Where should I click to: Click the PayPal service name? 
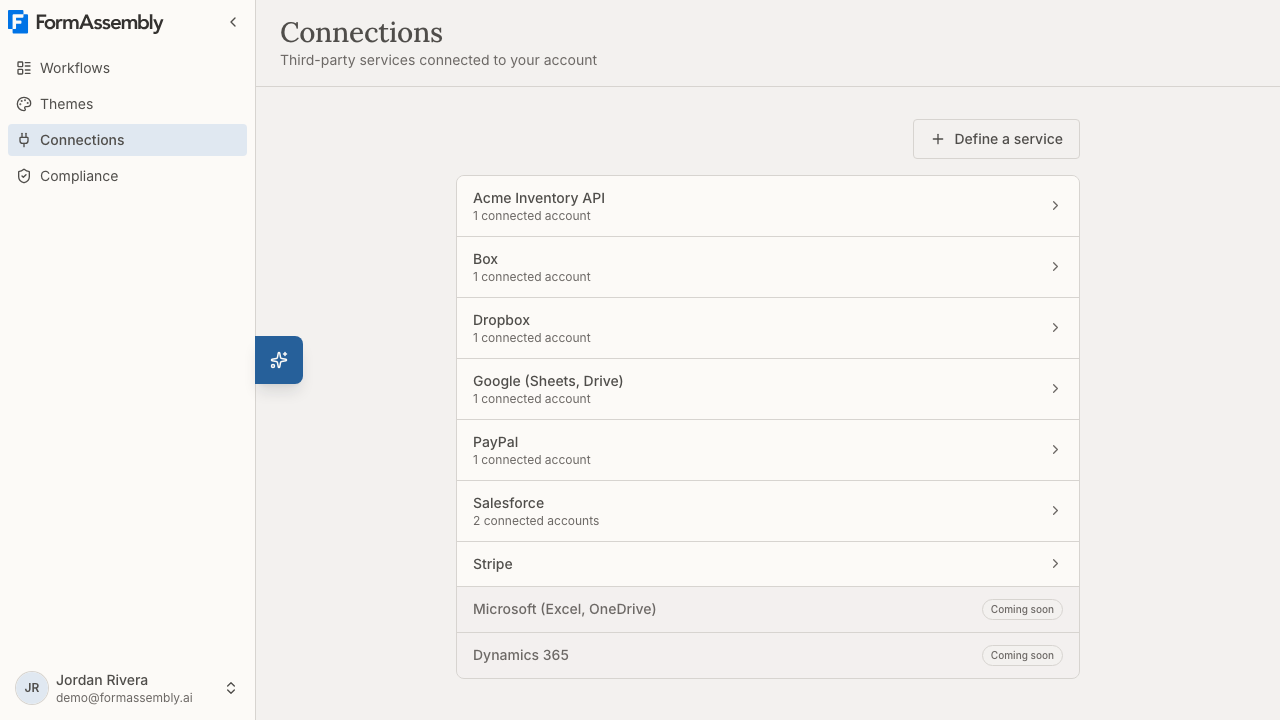495,442
